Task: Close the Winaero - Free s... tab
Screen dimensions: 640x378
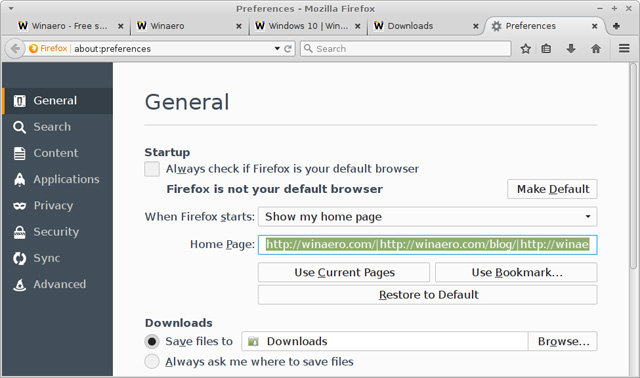Action: point(120,26)
